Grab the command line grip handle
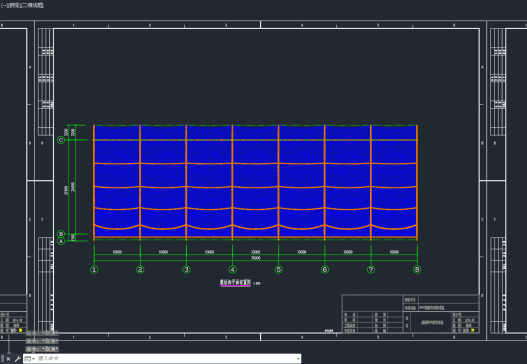The height and width of the screenshot is (364, 527). (x=2, y=359)
